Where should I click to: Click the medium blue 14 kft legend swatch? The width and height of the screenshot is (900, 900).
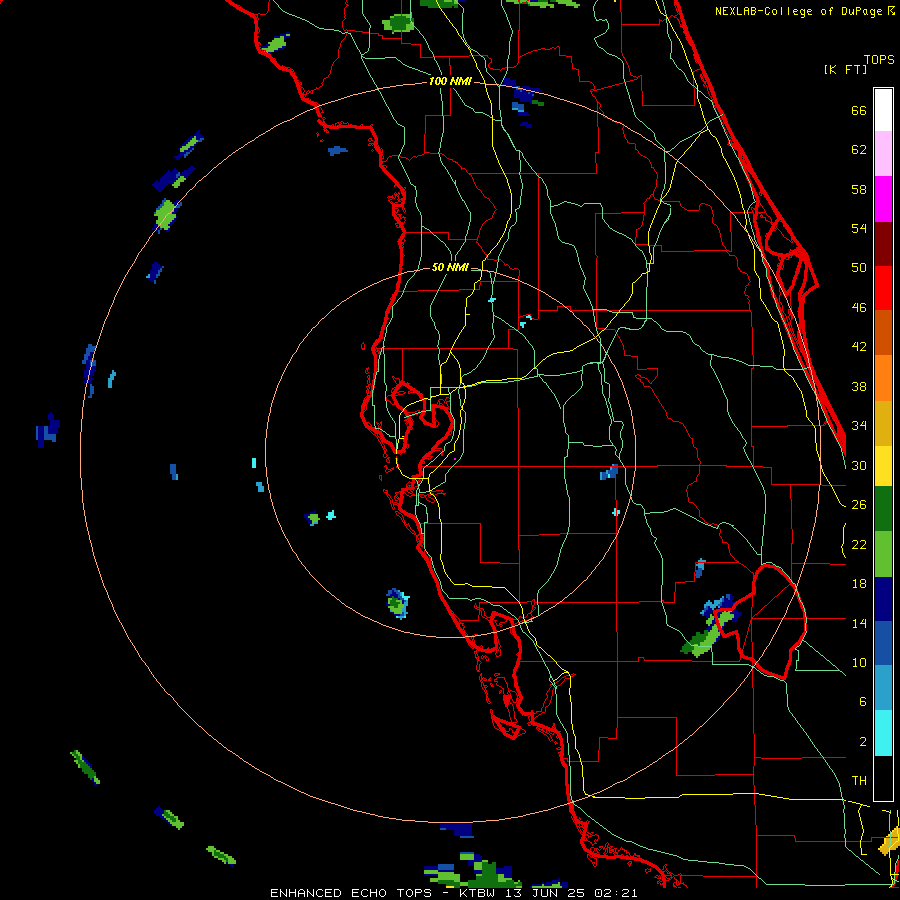pyautogui.click(x=883, y=643)
